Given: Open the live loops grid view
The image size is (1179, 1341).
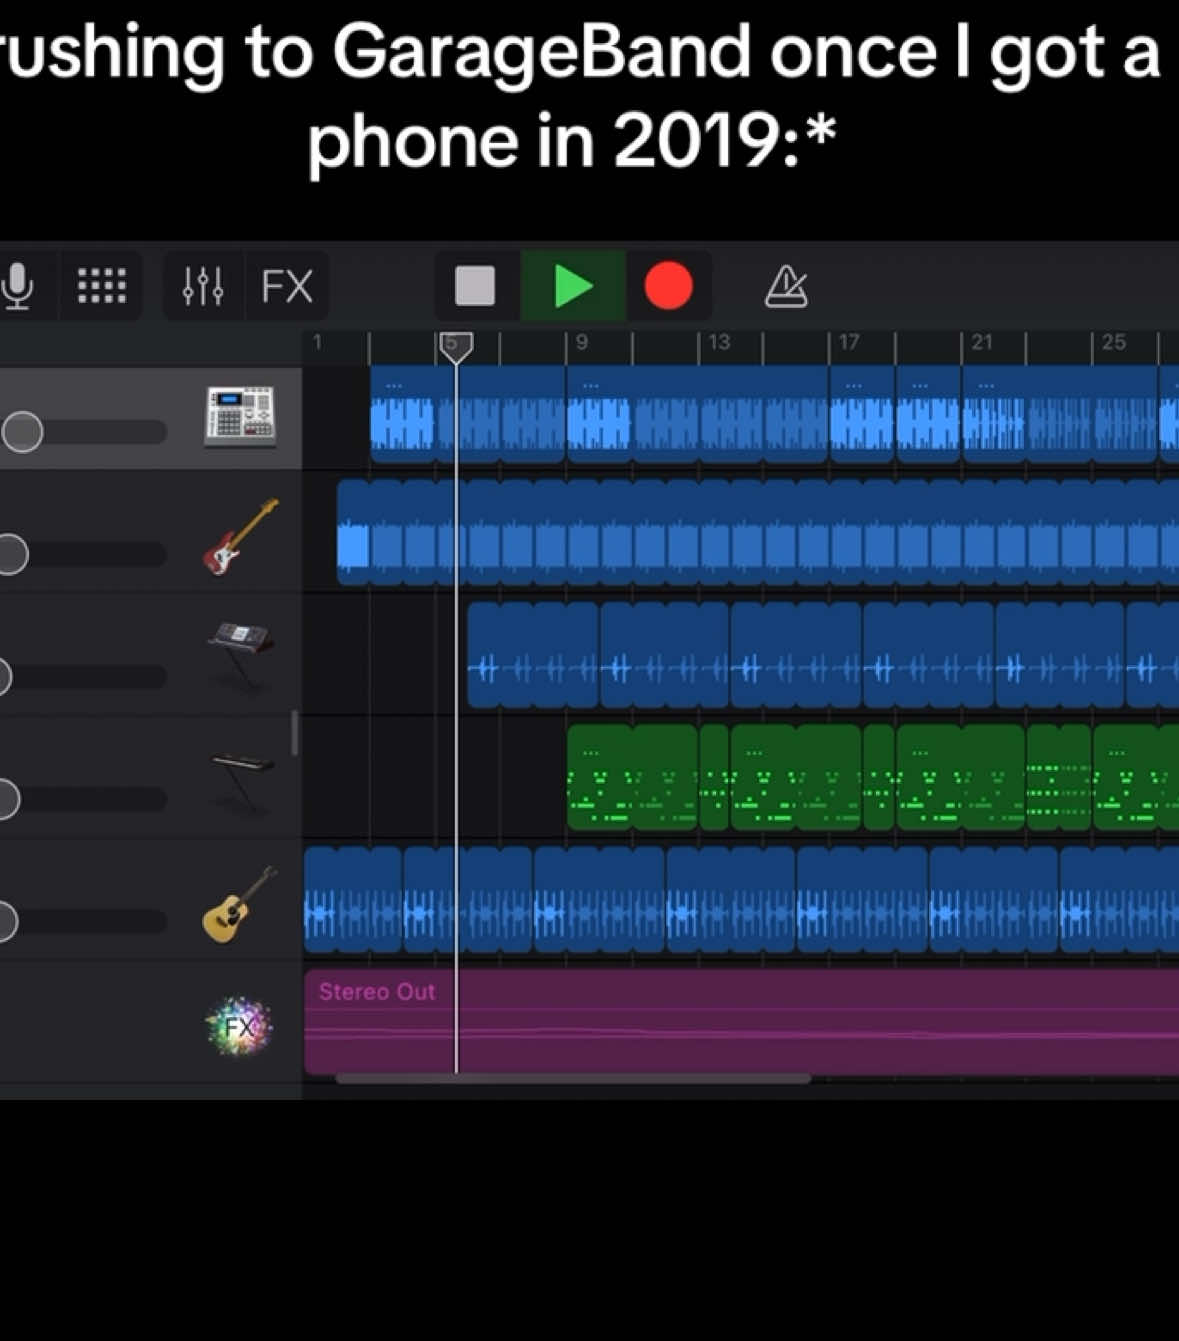Looking at the screenshot, I should pos(102,286).
